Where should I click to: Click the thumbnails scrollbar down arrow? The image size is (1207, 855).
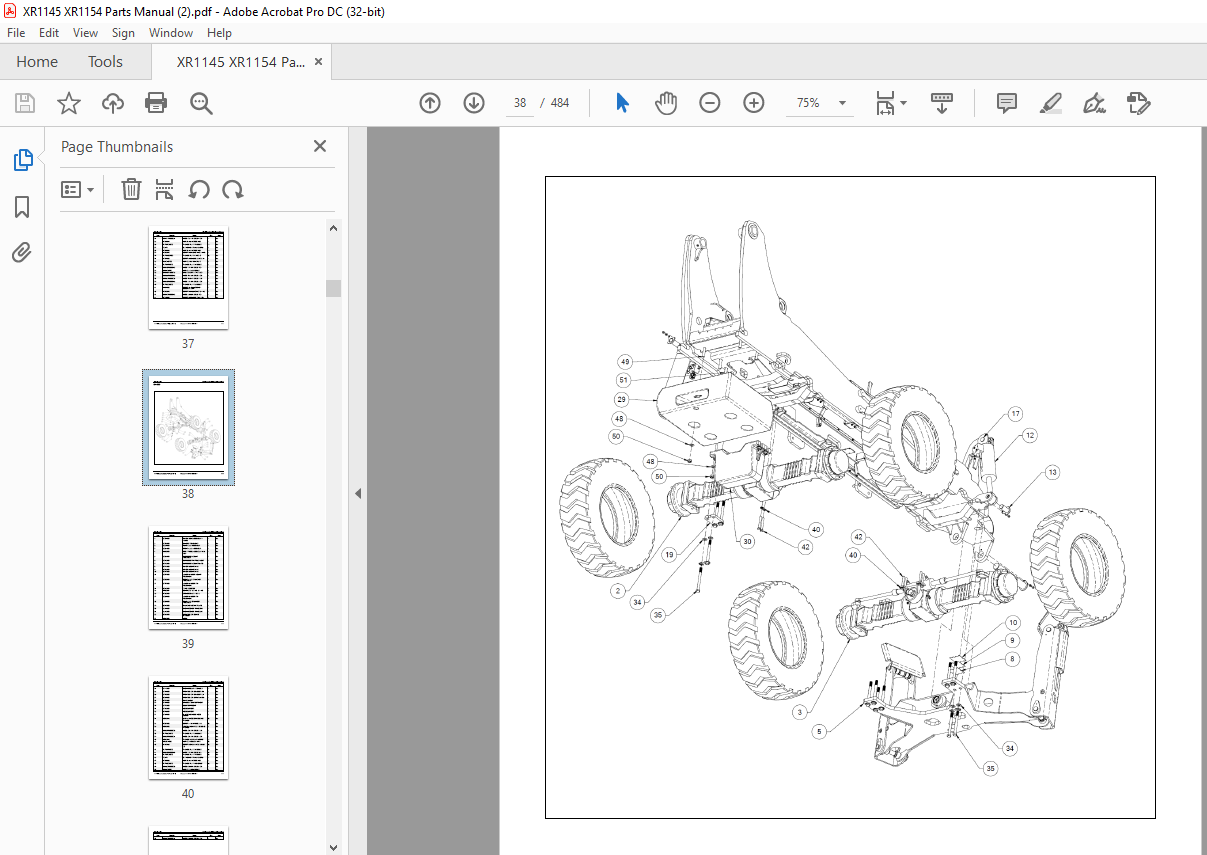(x=333, y=847)
